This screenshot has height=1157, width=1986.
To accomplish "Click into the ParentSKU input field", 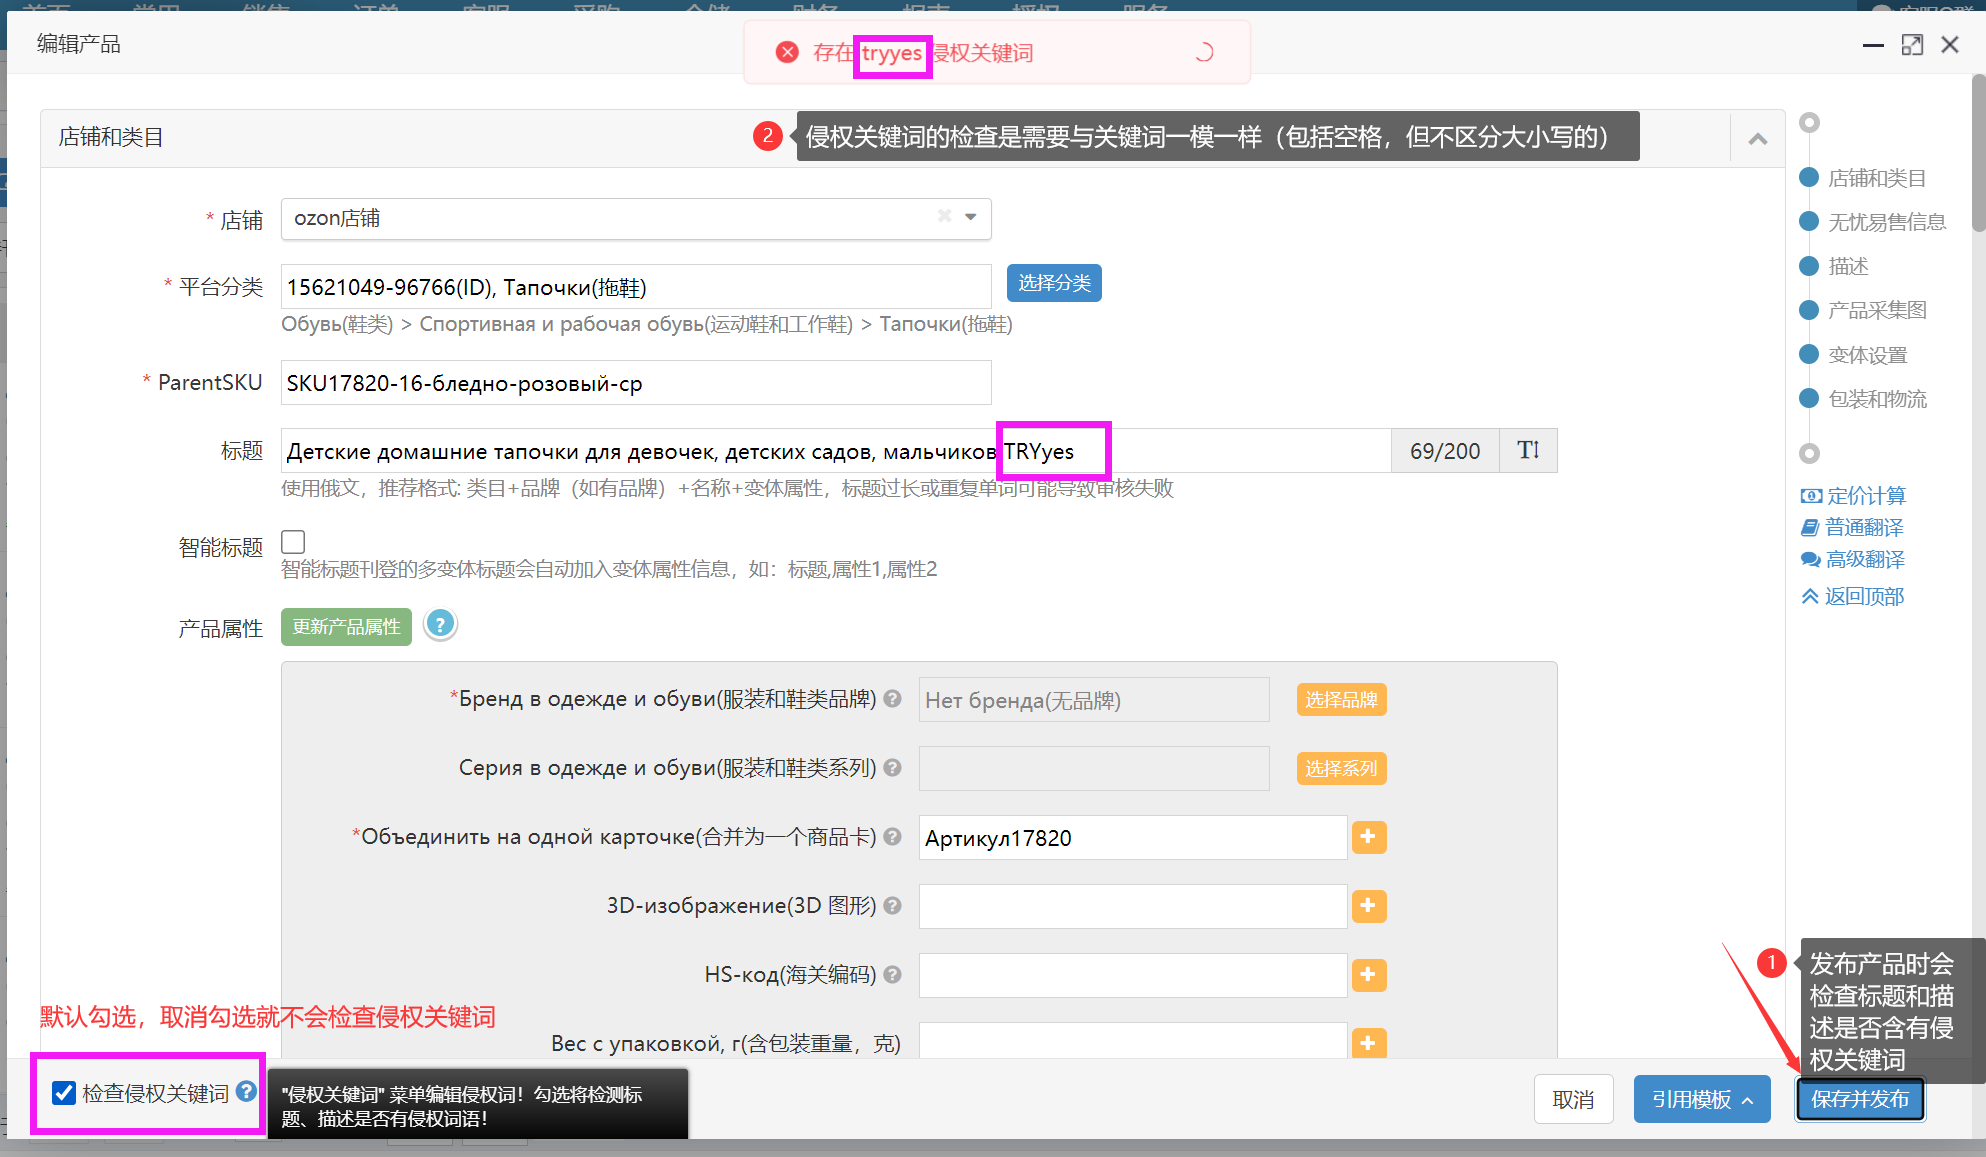I will (x=635, y=383).
